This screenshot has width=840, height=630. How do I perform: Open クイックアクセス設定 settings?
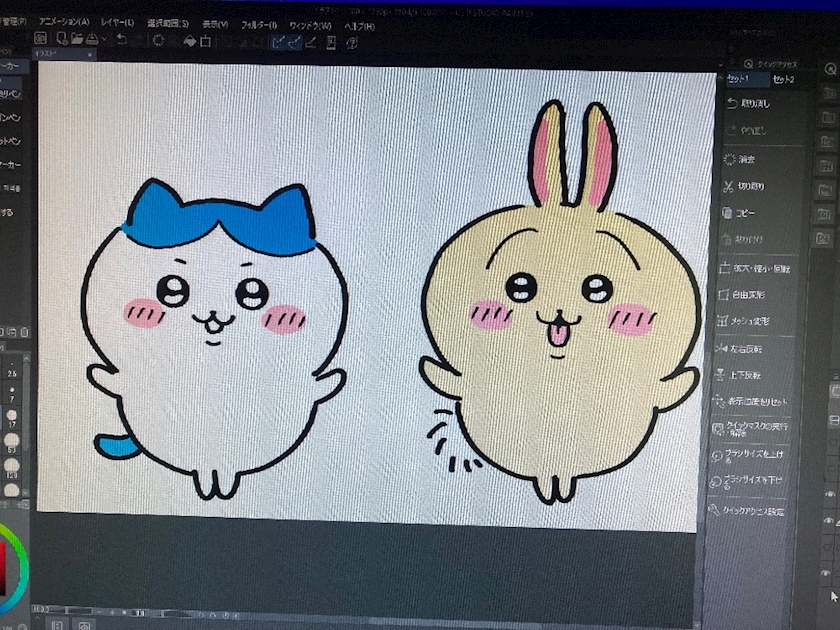tap(747, 511)
